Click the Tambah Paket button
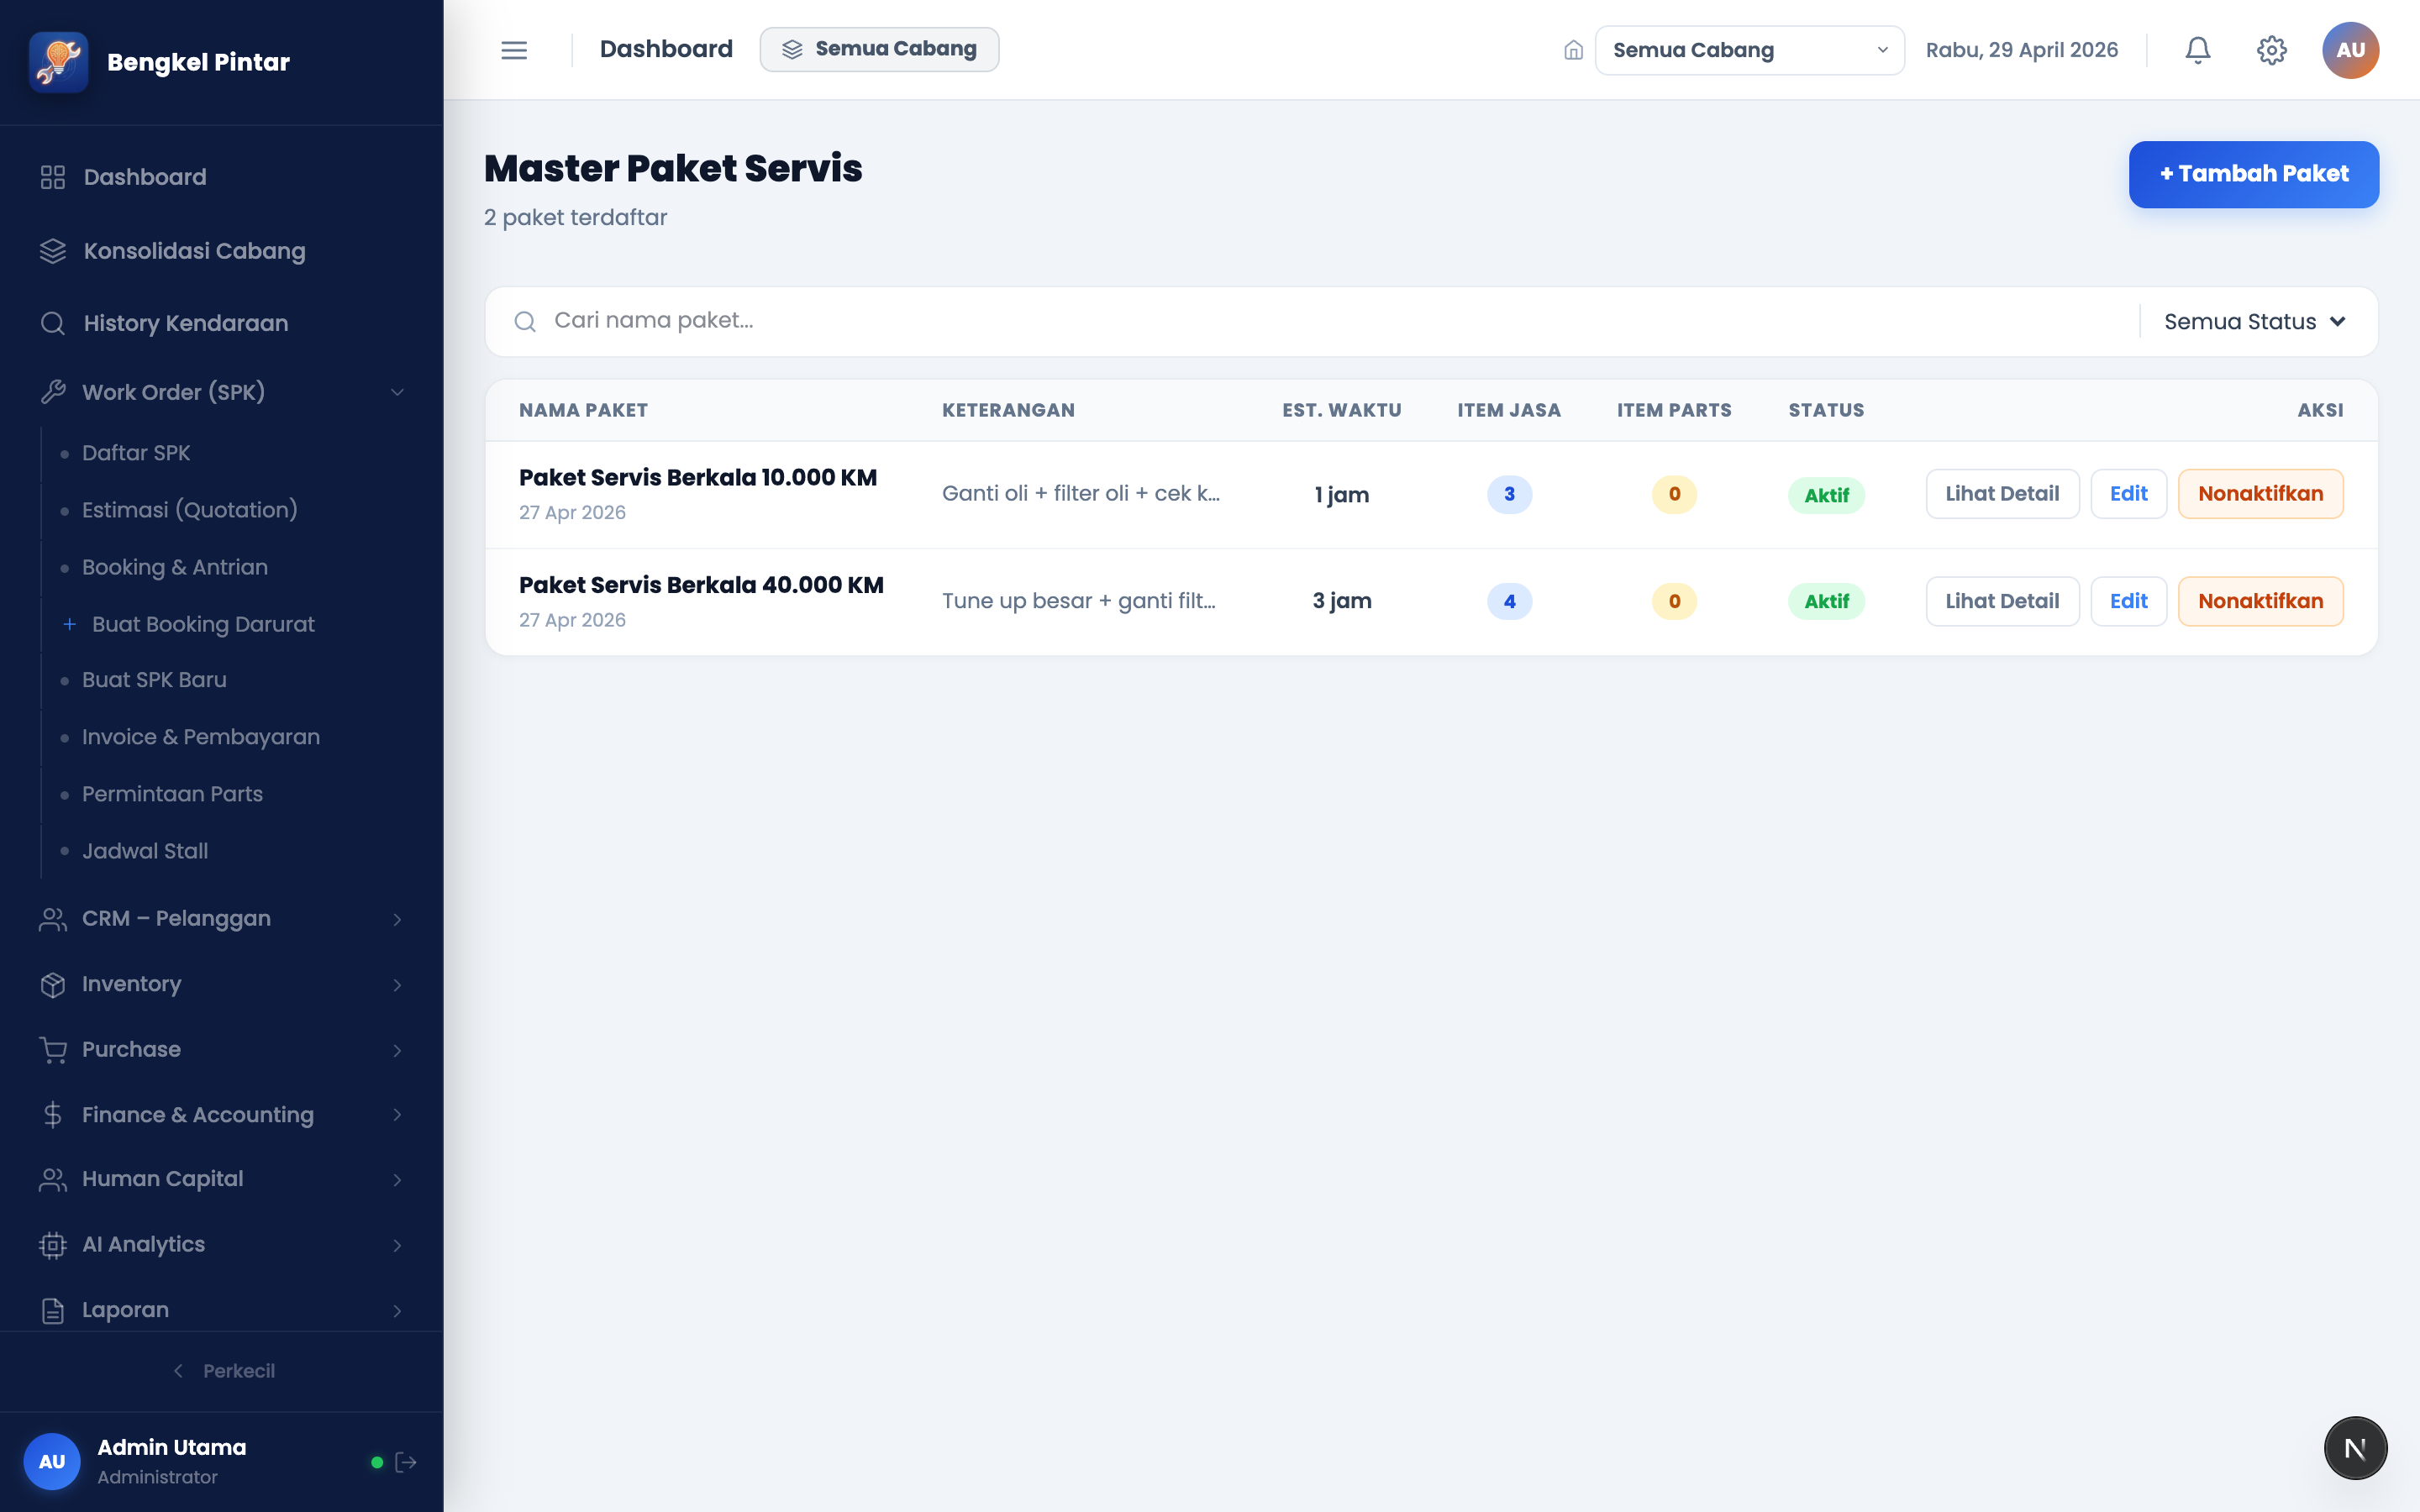Viewport: 2420px width, 1512px height. (x=2253, y=174)
